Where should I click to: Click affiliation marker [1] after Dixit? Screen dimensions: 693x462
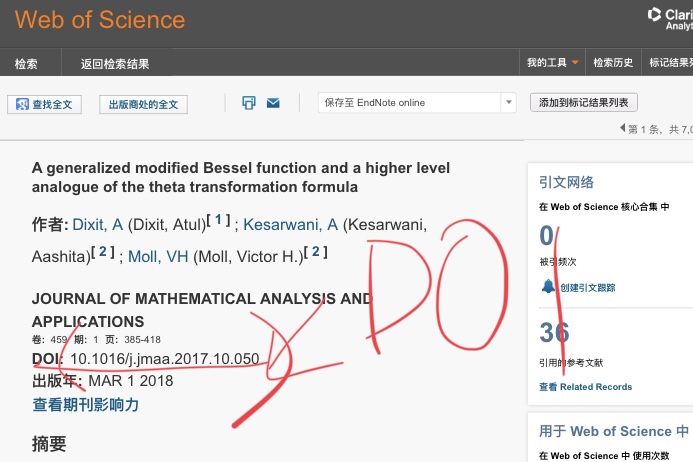[218, 220]
